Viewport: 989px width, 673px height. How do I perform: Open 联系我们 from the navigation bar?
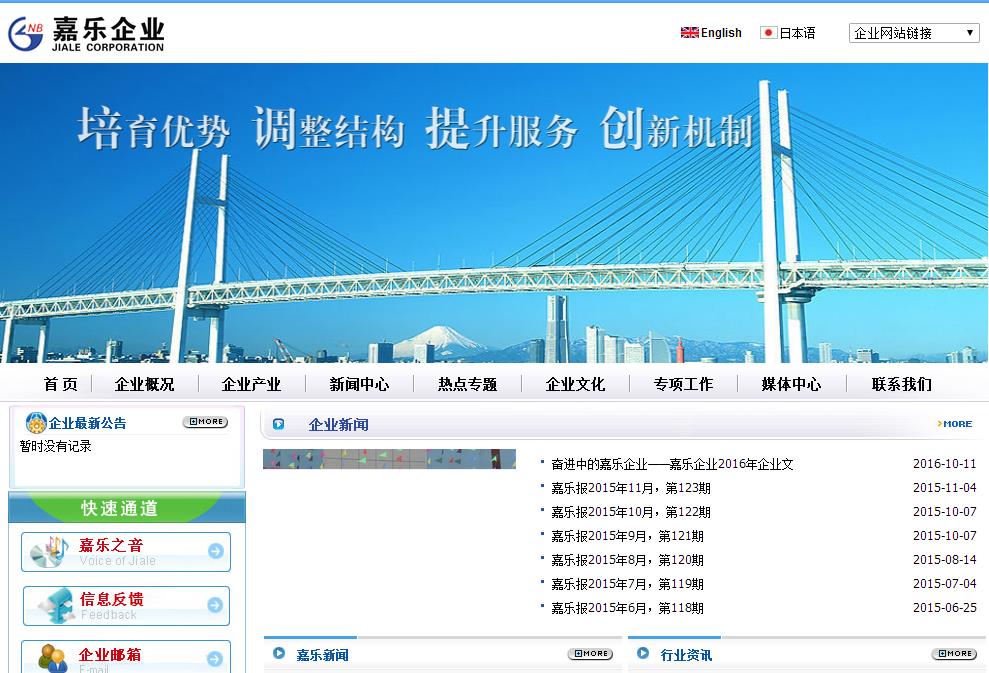(901, 384)
